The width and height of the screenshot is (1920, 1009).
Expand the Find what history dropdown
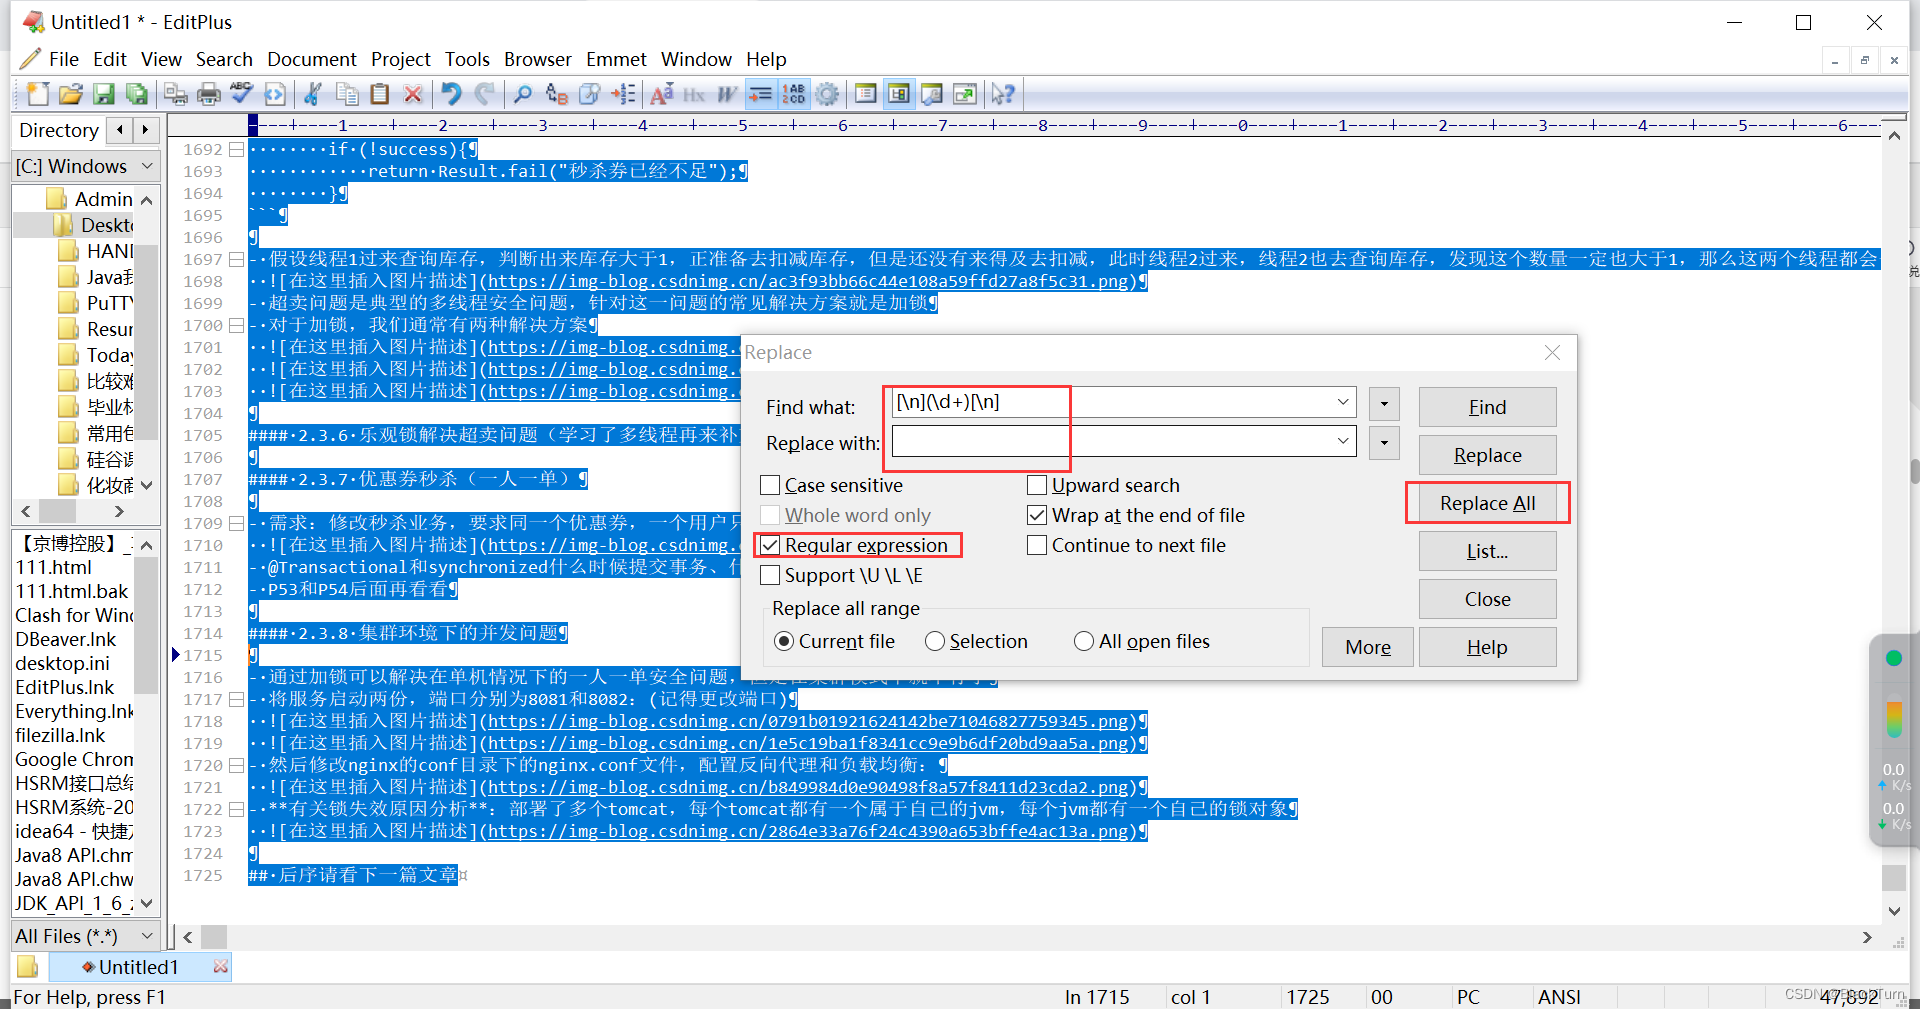click(x=1343, y=402)
